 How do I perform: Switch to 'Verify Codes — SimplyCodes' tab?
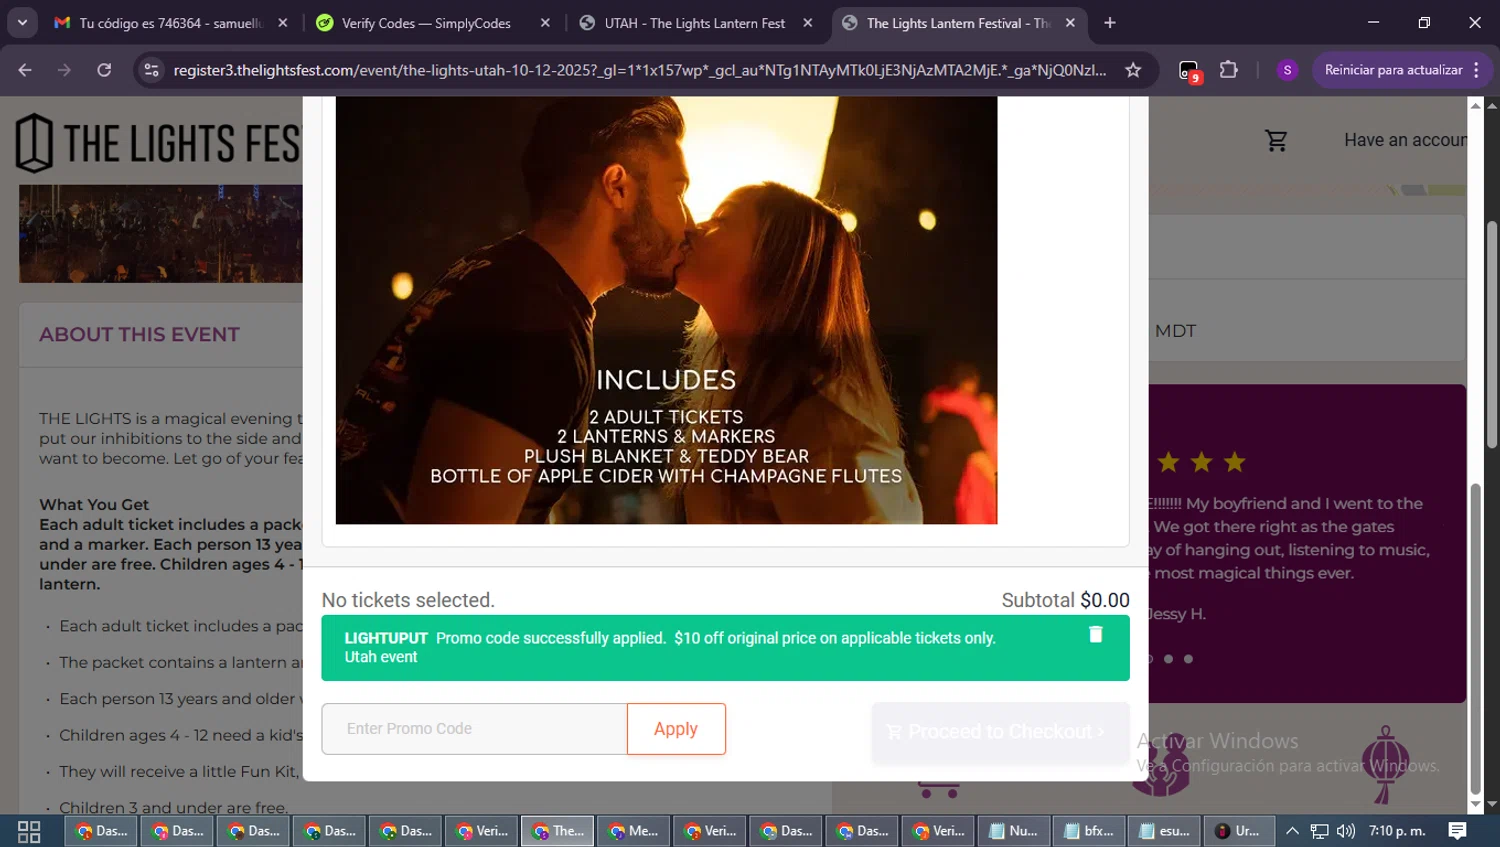425,23
